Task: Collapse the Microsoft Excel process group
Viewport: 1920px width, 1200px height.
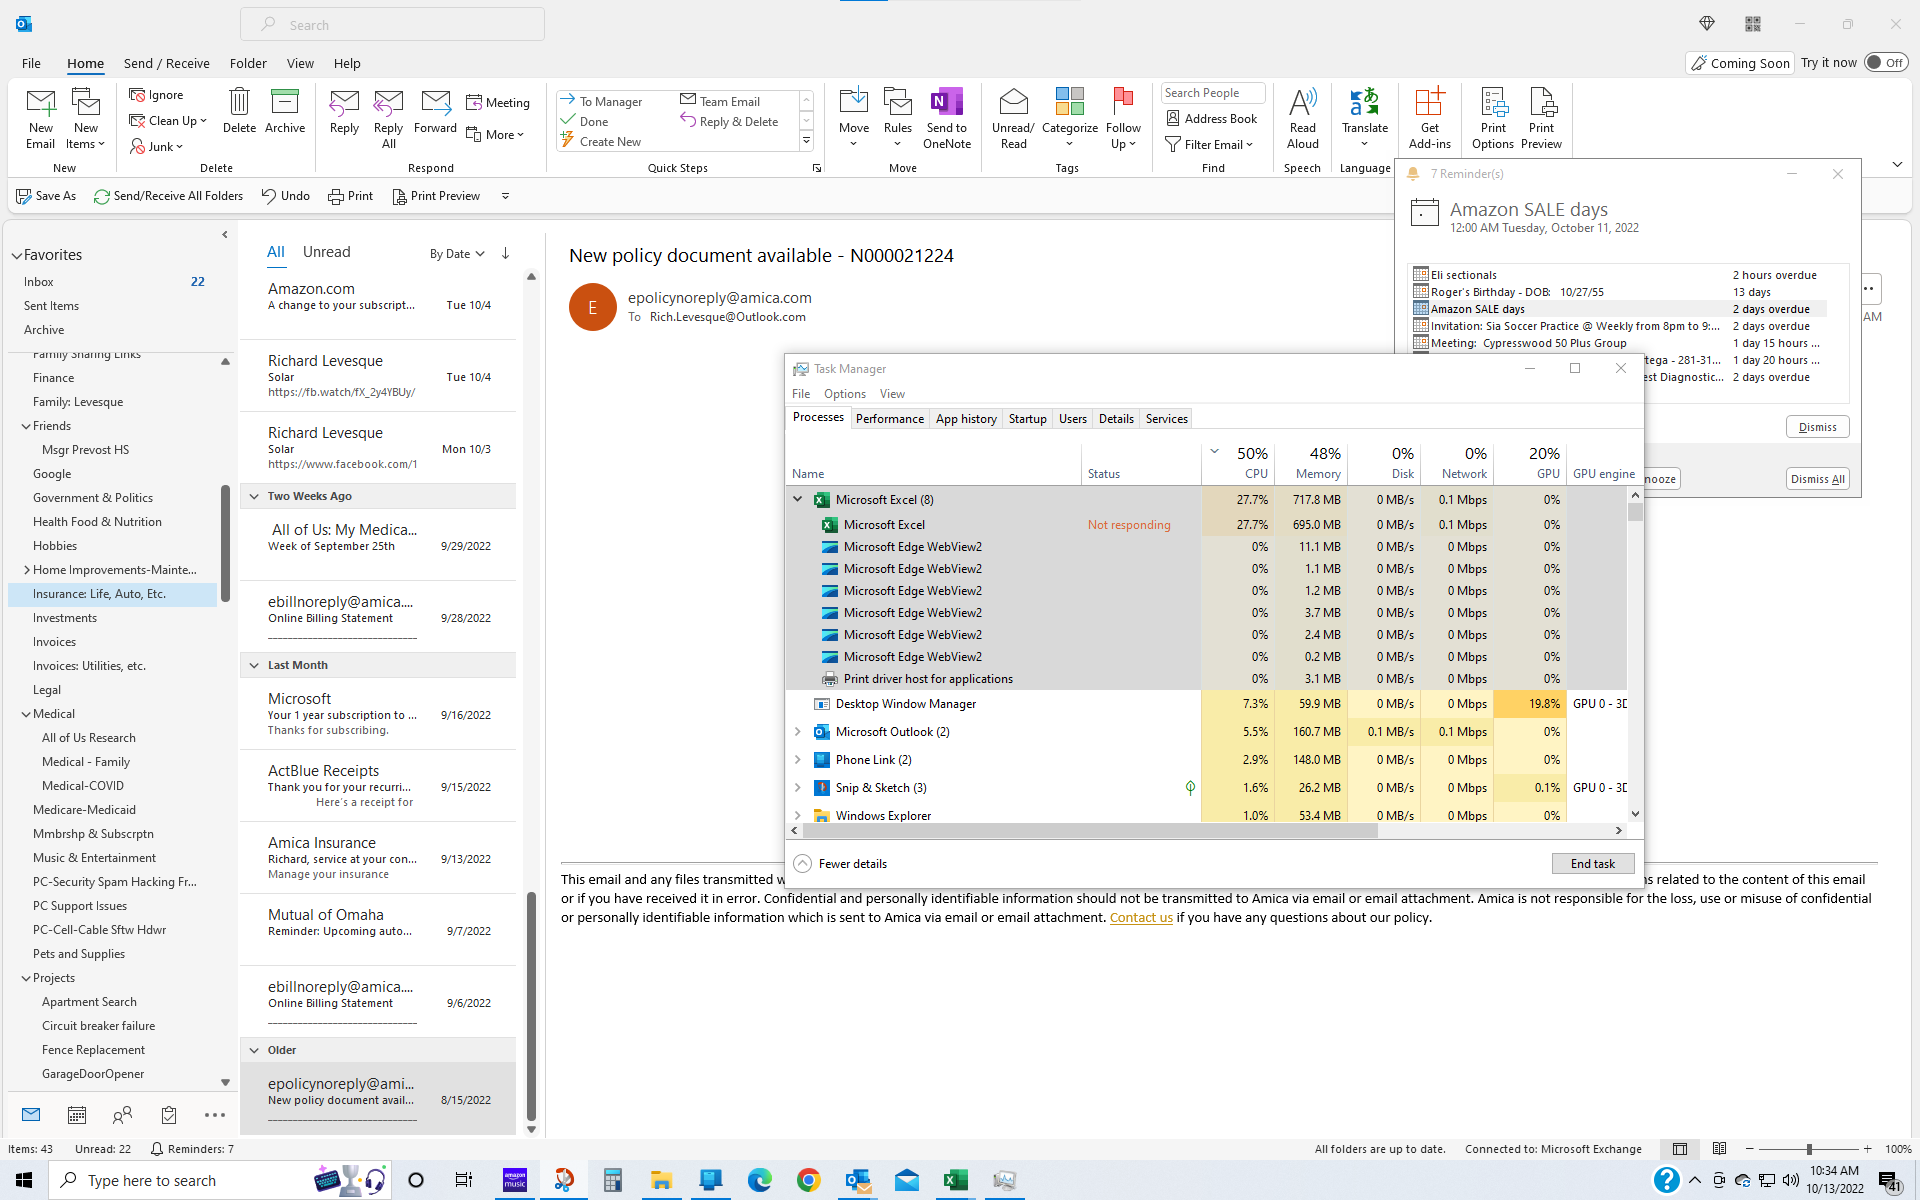Action: coord(797,499)
